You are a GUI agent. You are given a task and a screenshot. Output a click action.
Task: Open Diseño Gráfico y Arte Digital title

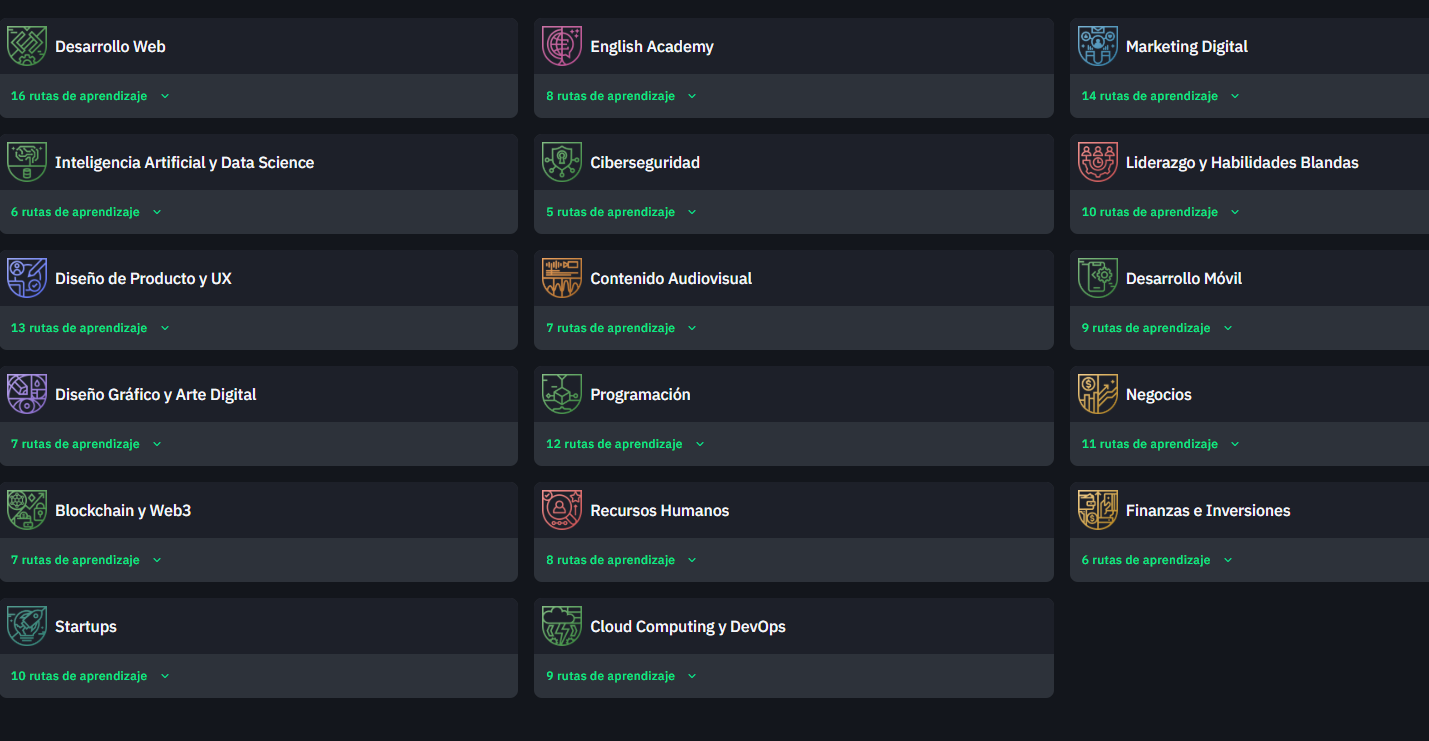coord(155,395)
